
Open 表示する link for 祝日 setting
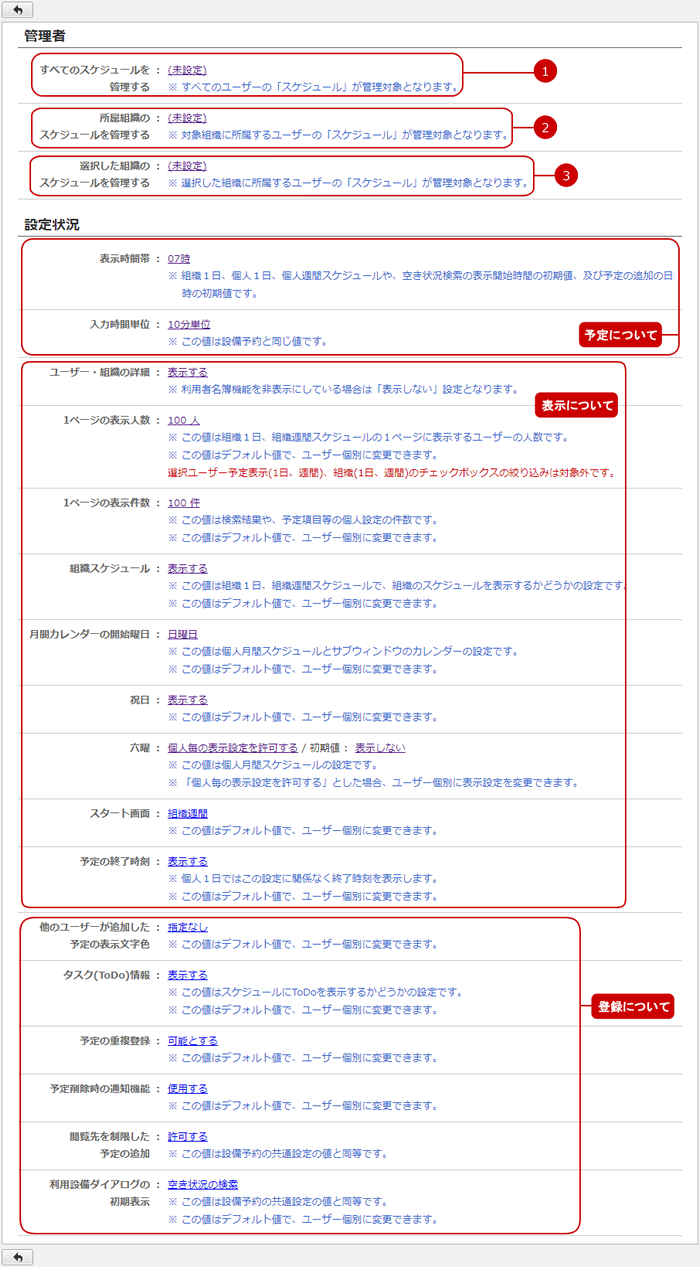[x=188, y=700]
